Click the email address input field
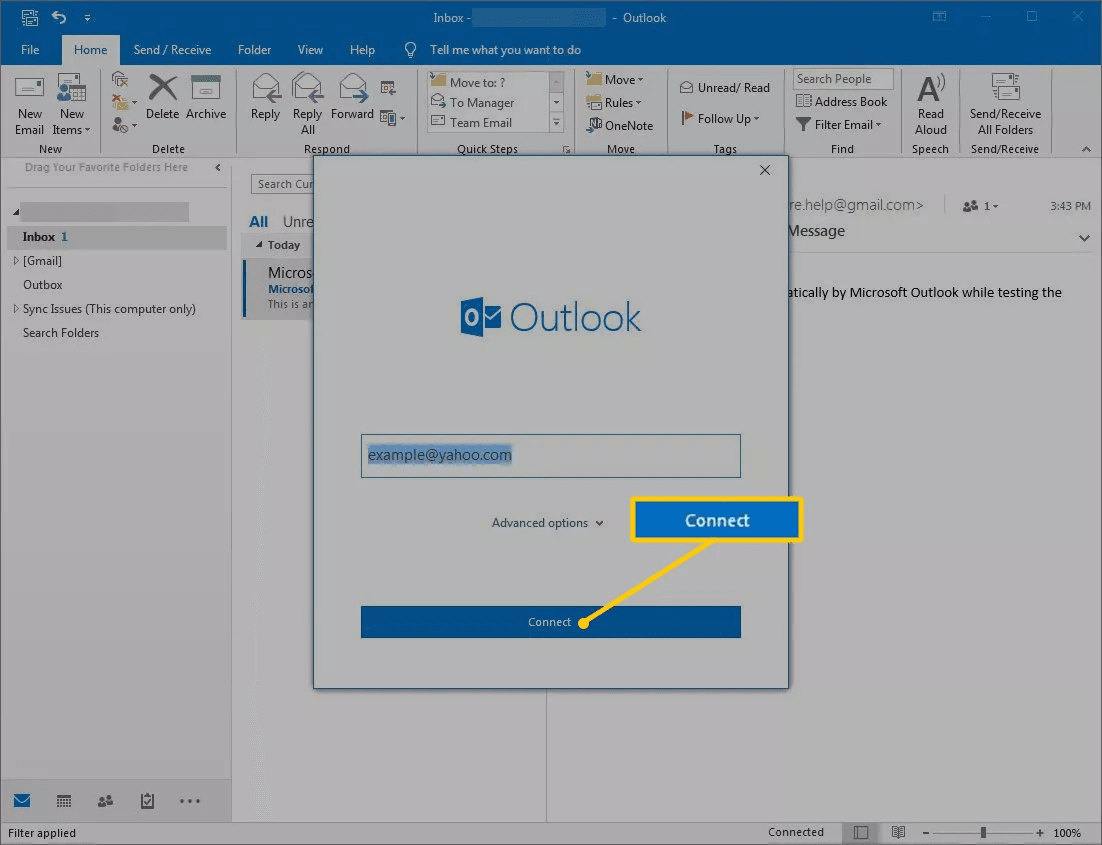Screen dimensions: 1102x845 coord(550,456)
